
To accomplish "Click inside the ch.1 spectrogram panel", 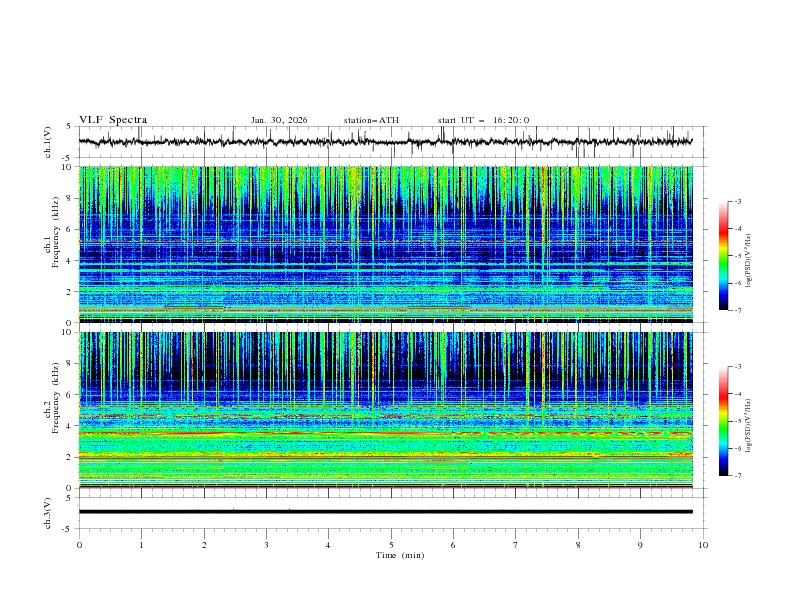I will click(x=386, y=244).
